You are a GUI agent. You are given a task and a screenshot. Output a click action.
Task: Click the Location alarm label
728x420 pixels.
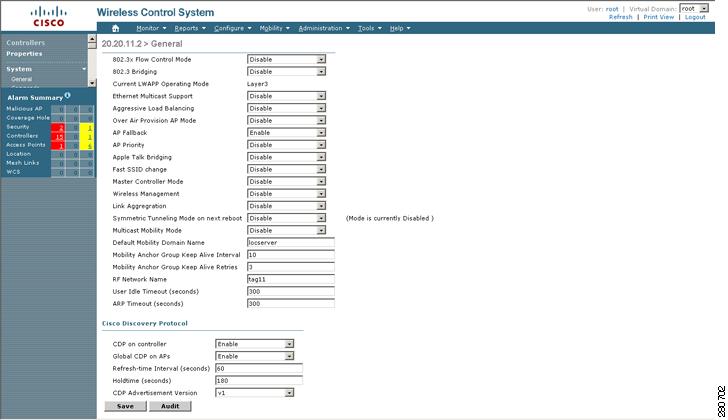[x=18, y=154]
